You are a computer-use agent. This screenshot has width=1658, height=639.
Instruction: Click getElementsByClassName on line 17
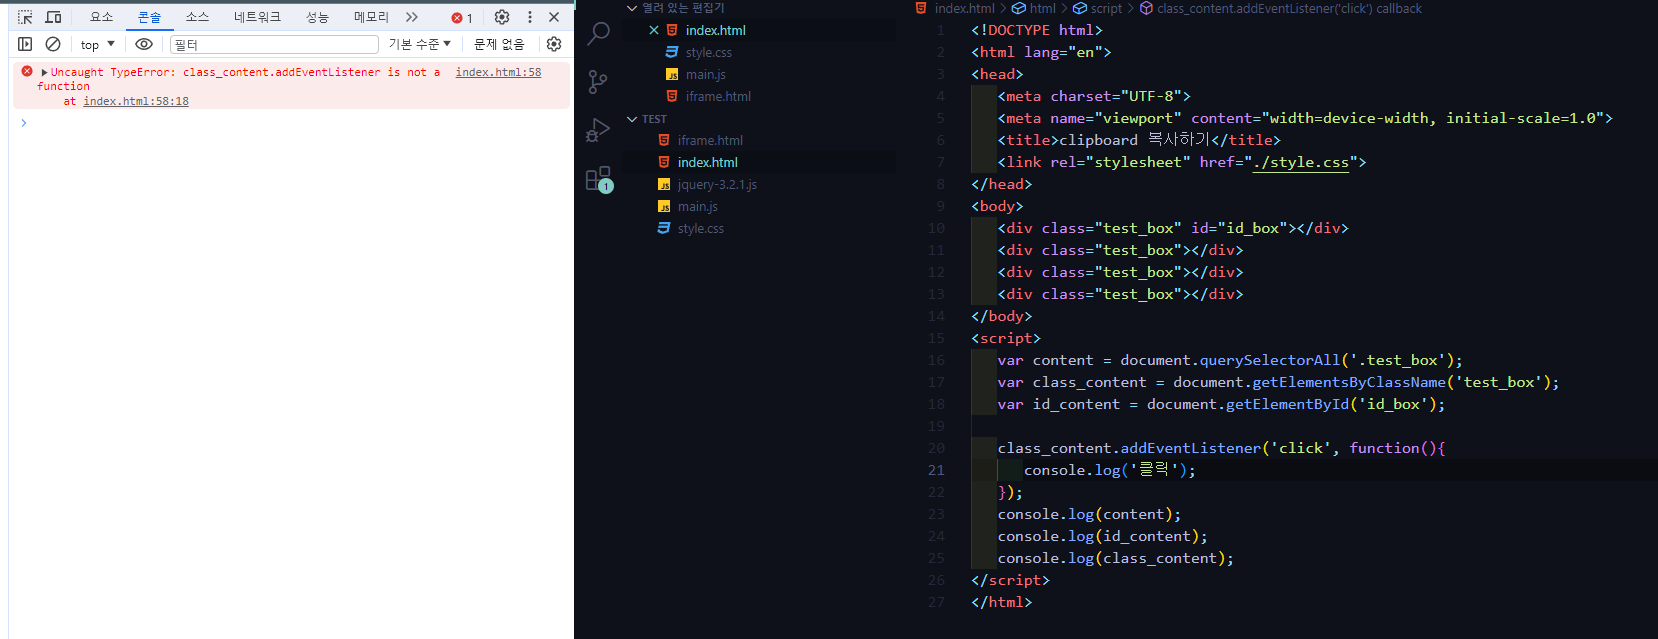pos(1349,382)
